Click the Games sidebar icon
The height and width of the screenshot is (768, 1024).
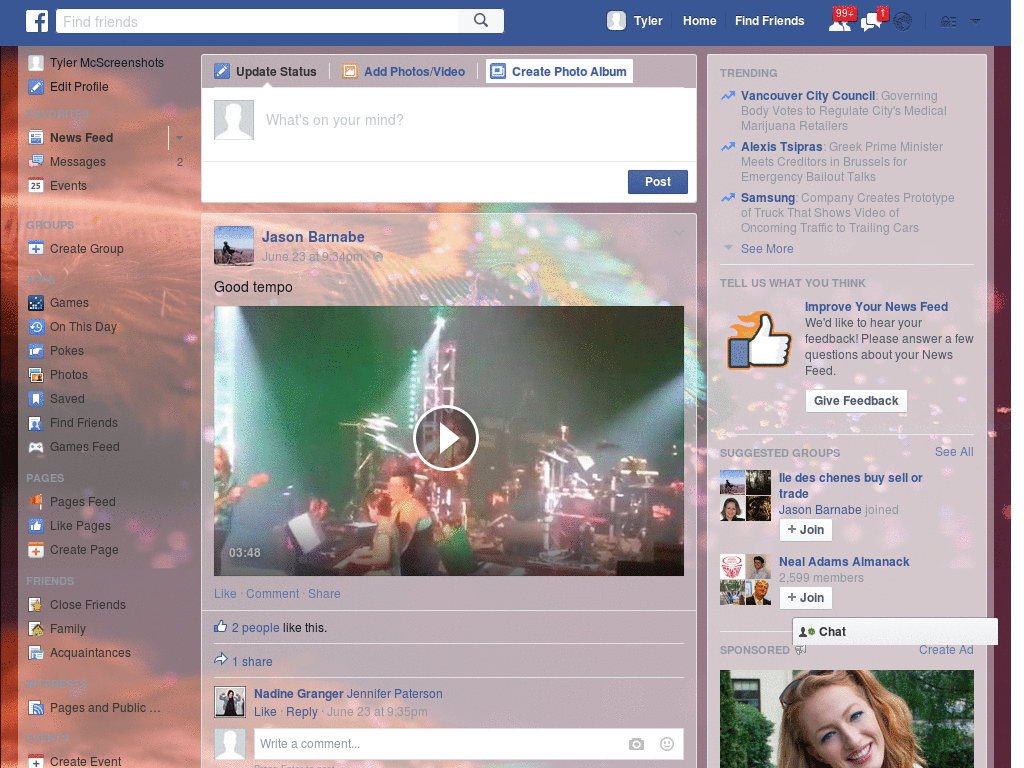click(x=36, y=303)
